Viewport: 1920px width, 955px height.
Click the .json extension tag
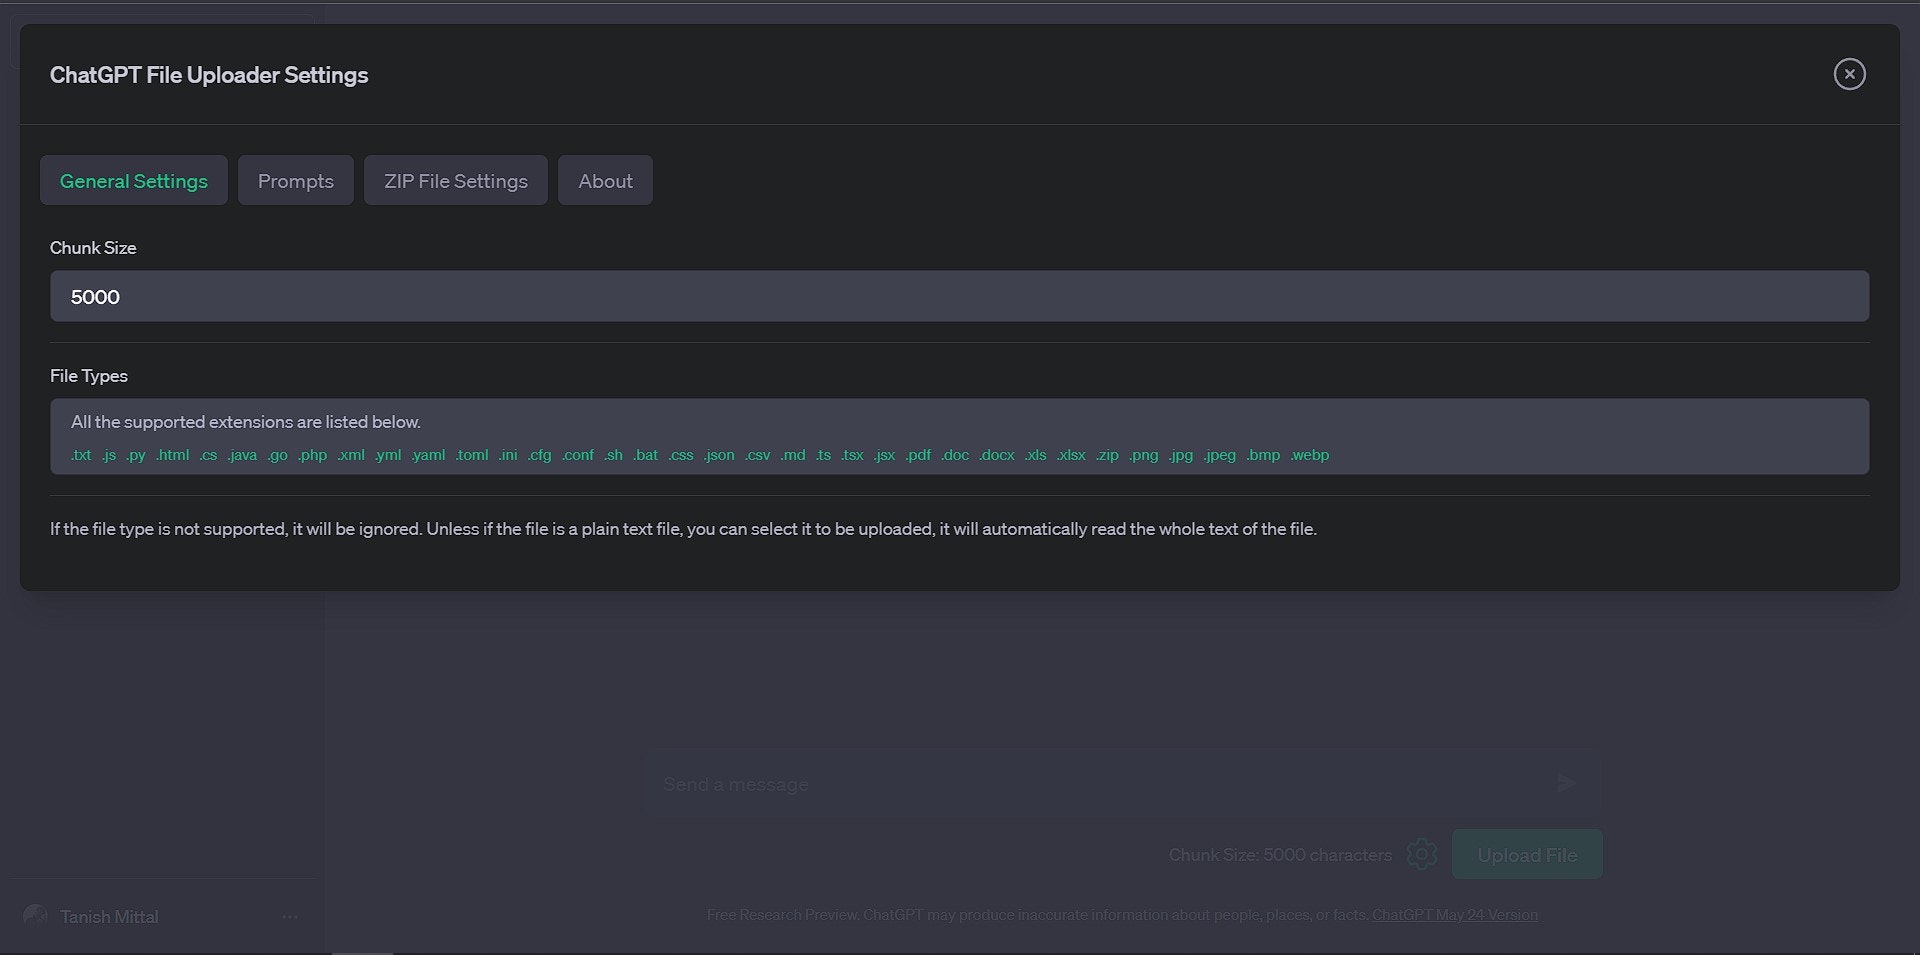click(x=719, y=455)
